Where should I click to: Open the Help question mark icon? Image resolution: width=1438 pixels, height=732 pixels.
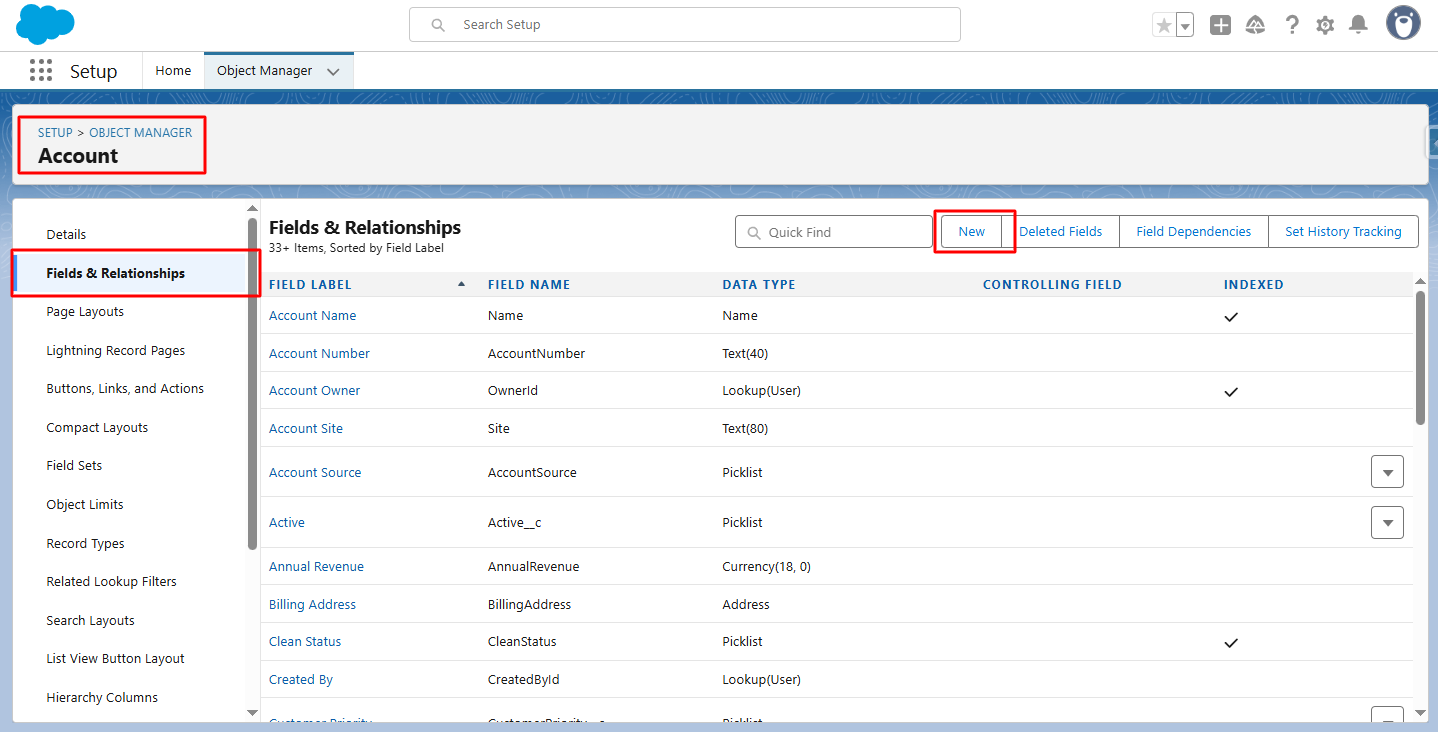pyautogui.click(x=1292, y=26)
